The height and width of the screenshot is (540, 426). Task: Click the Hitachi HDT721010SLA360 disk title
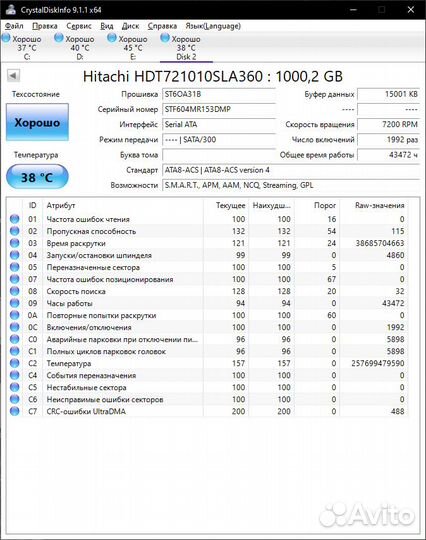point(213,76)
